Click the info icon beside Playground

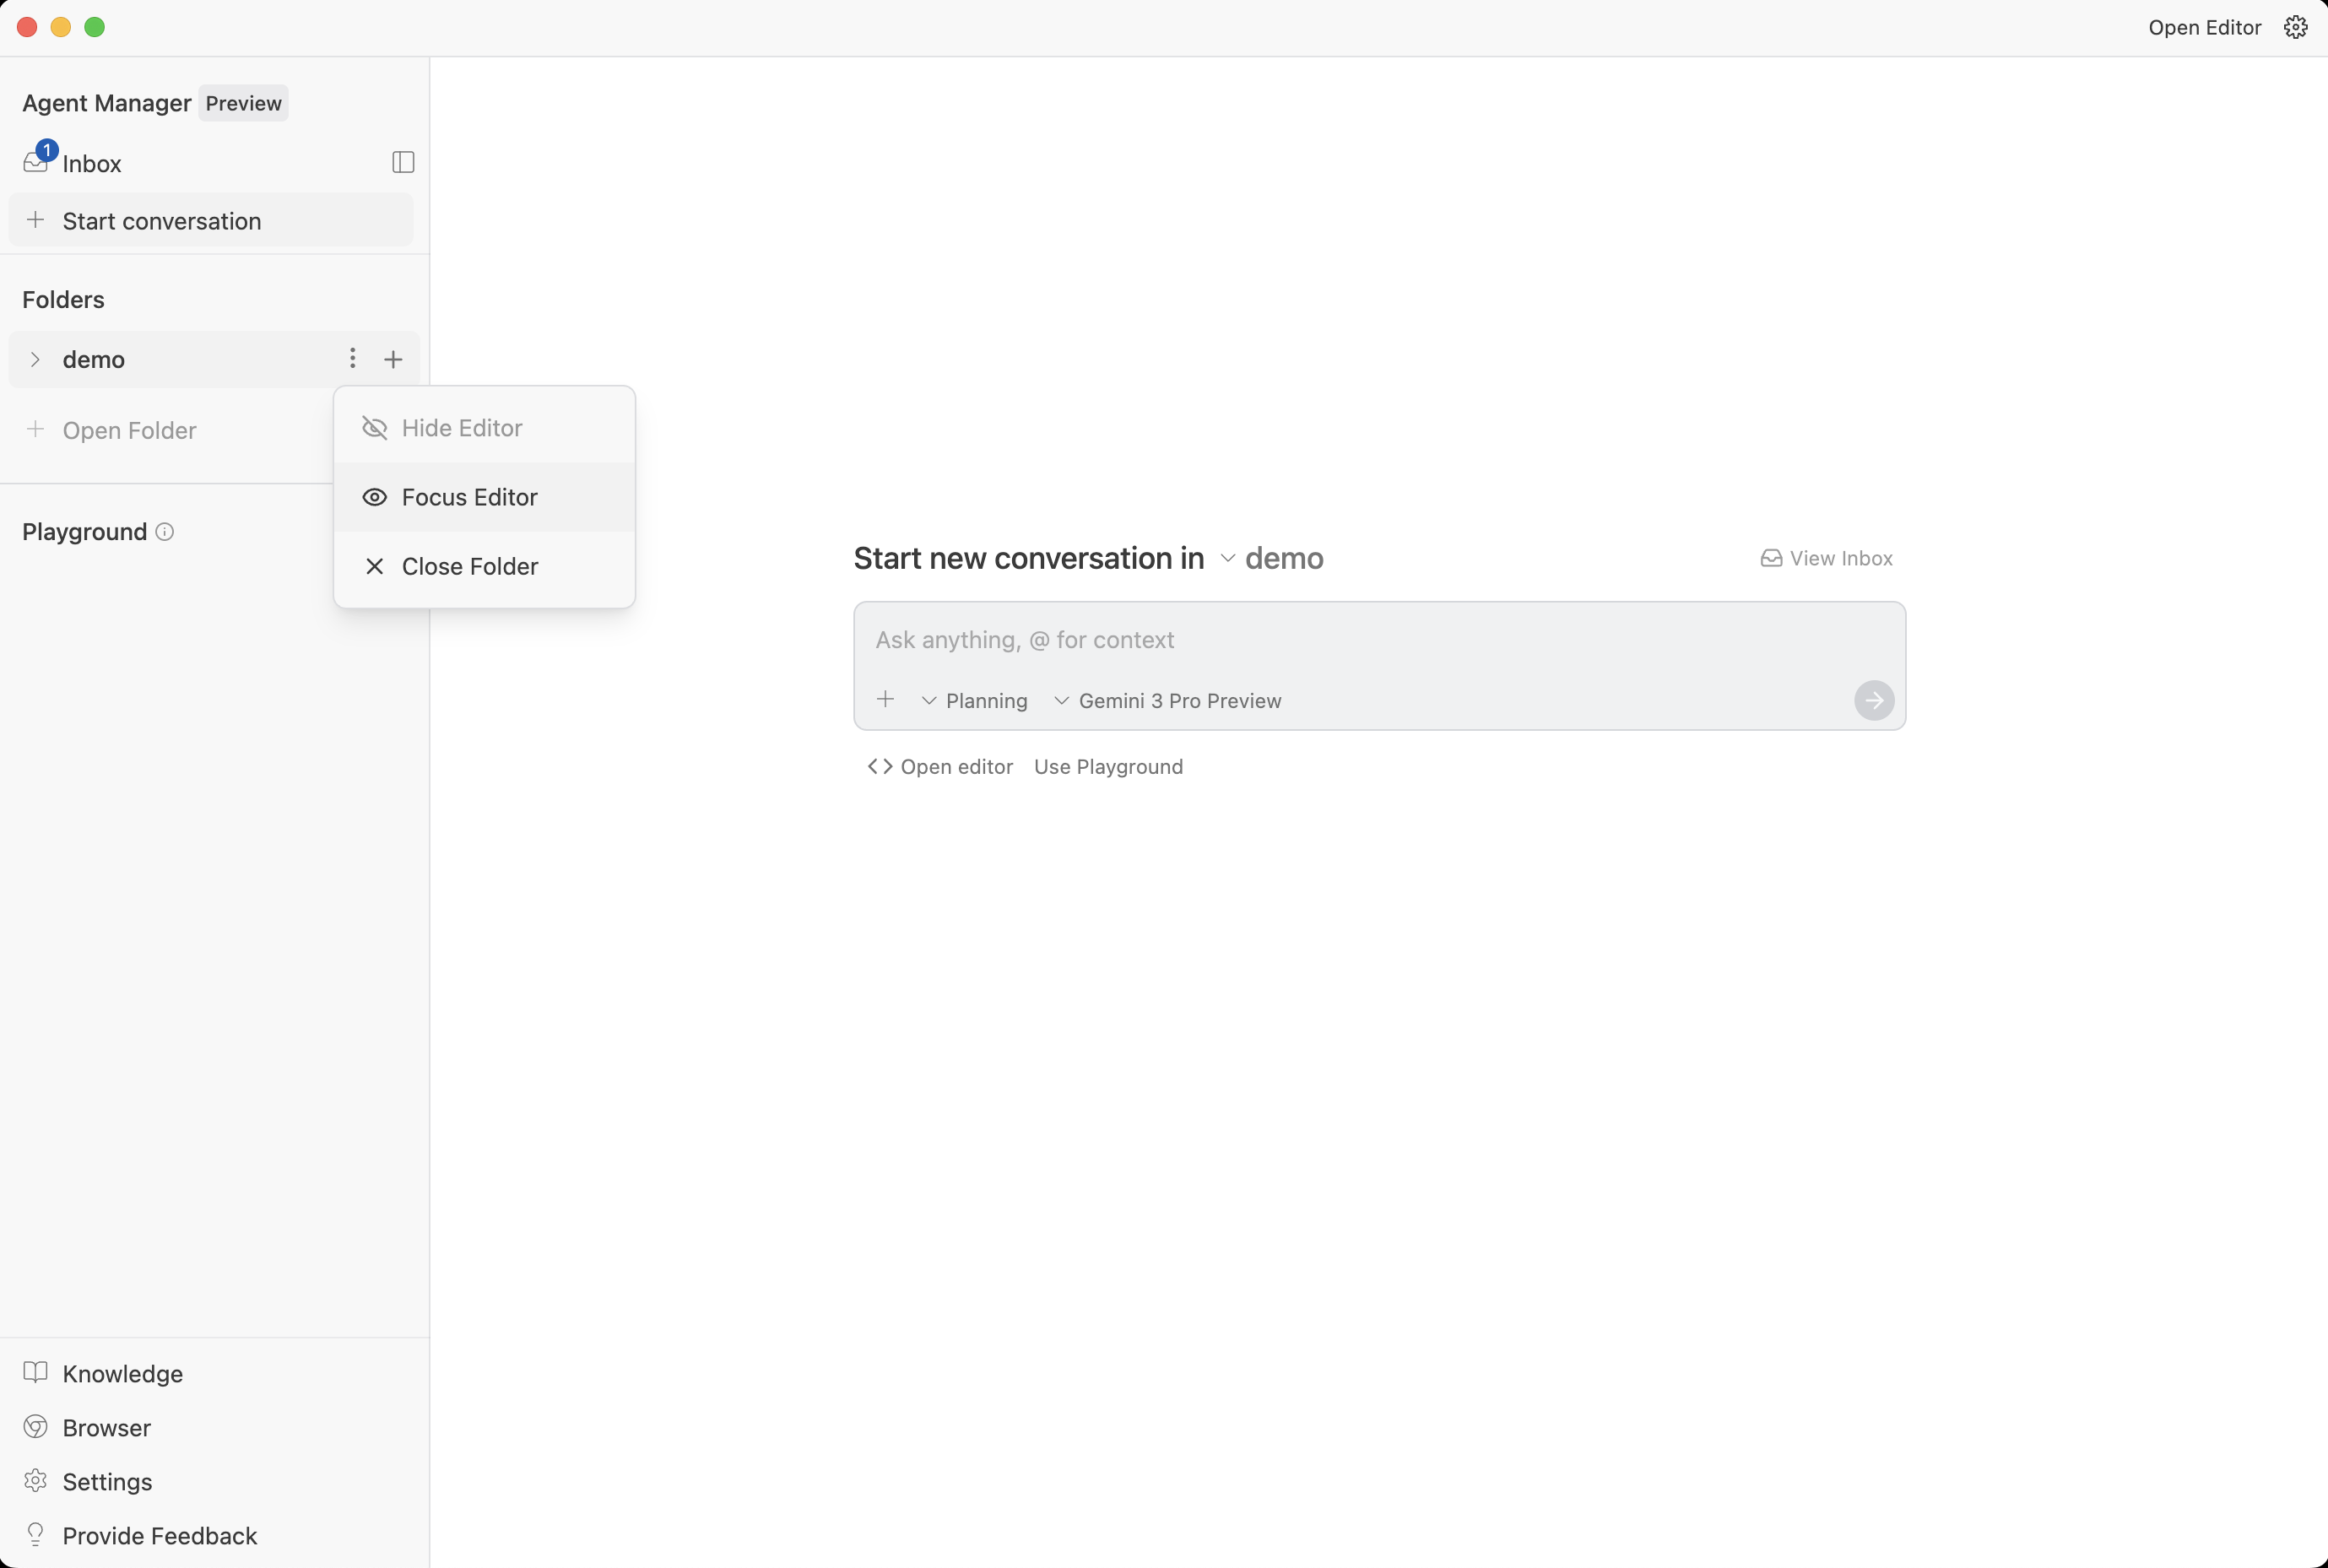(165, 531)
